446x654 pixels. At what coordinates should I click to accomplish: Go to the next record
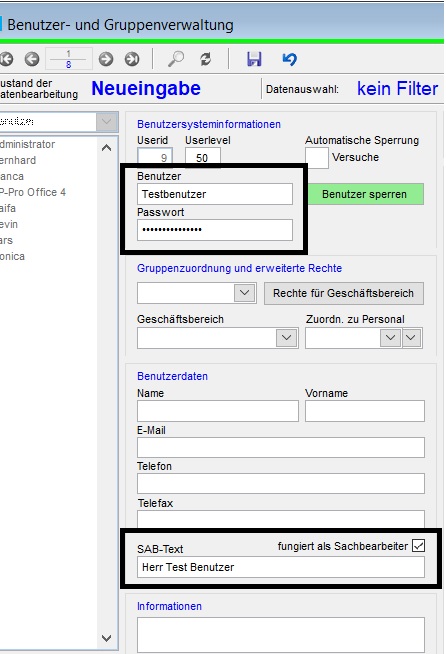106,59
